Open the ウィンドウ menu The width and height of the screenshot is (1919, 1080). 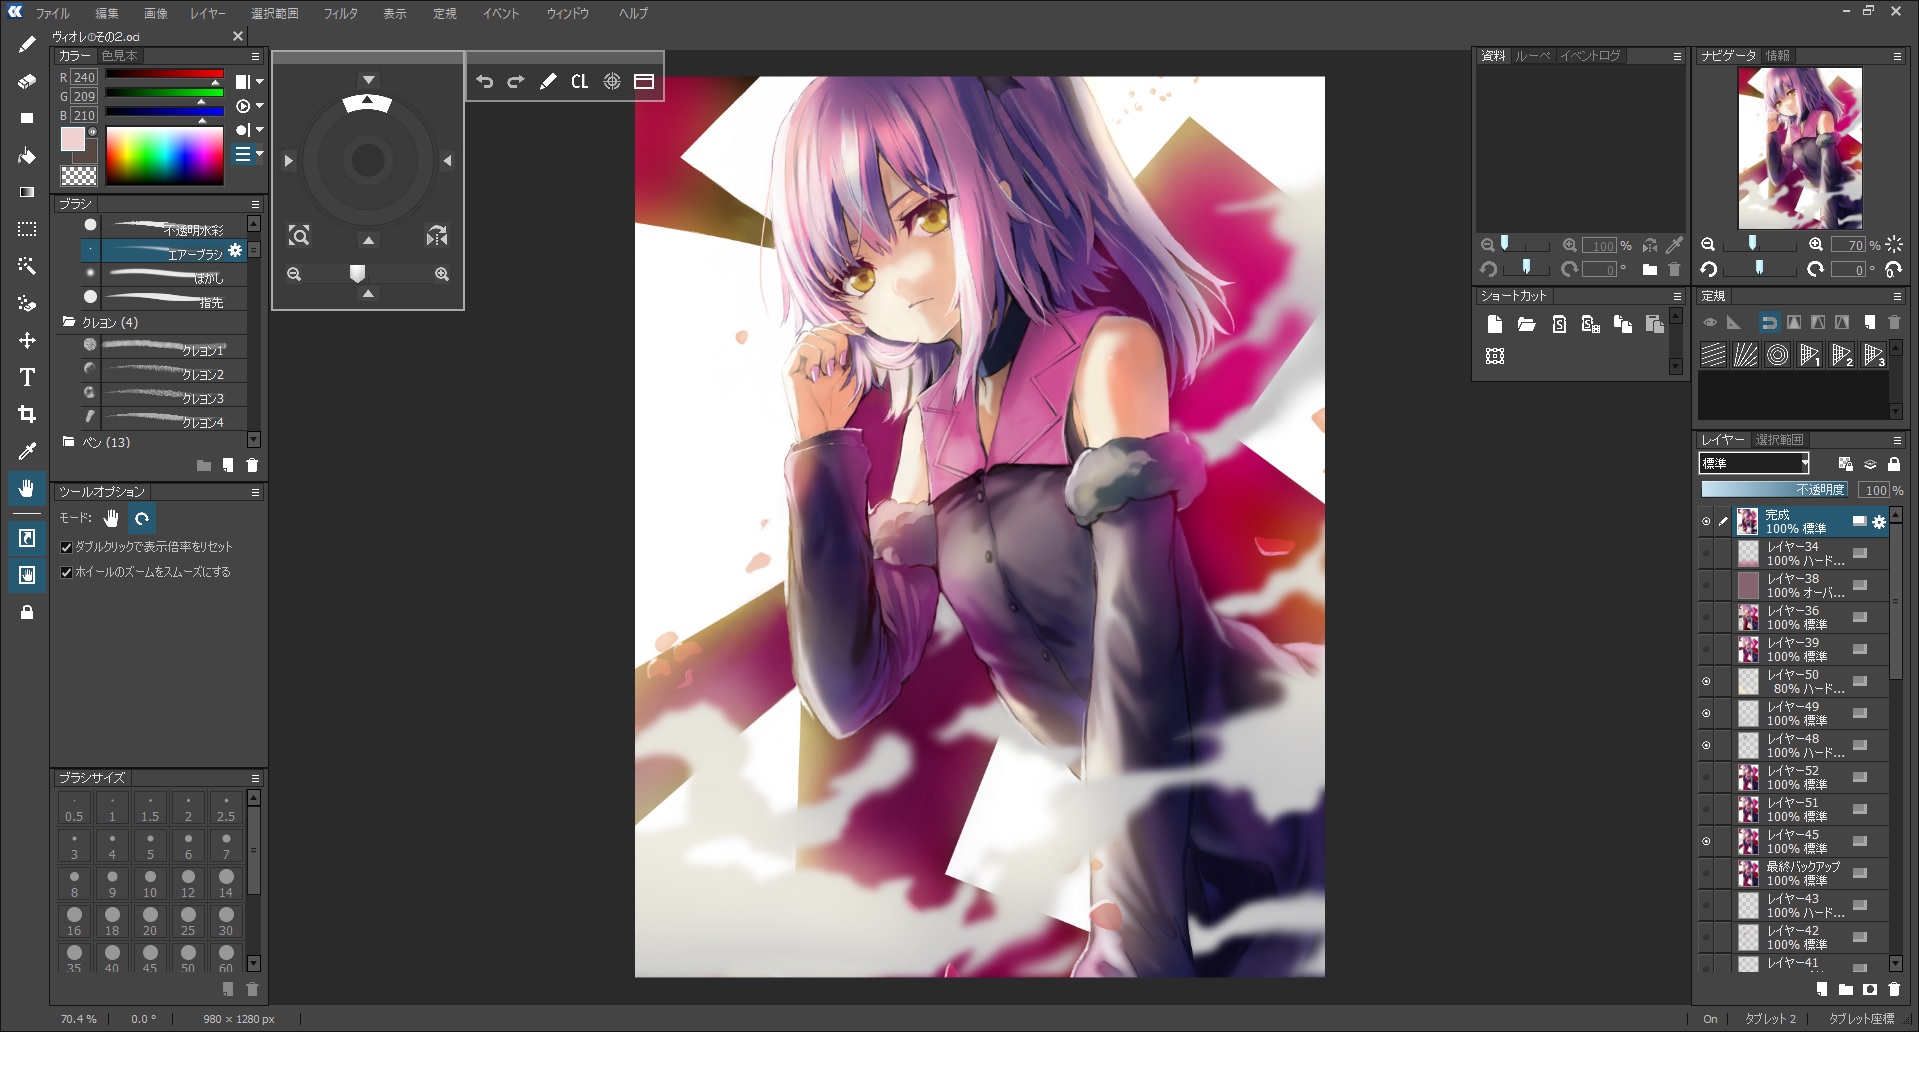[567, 14]
